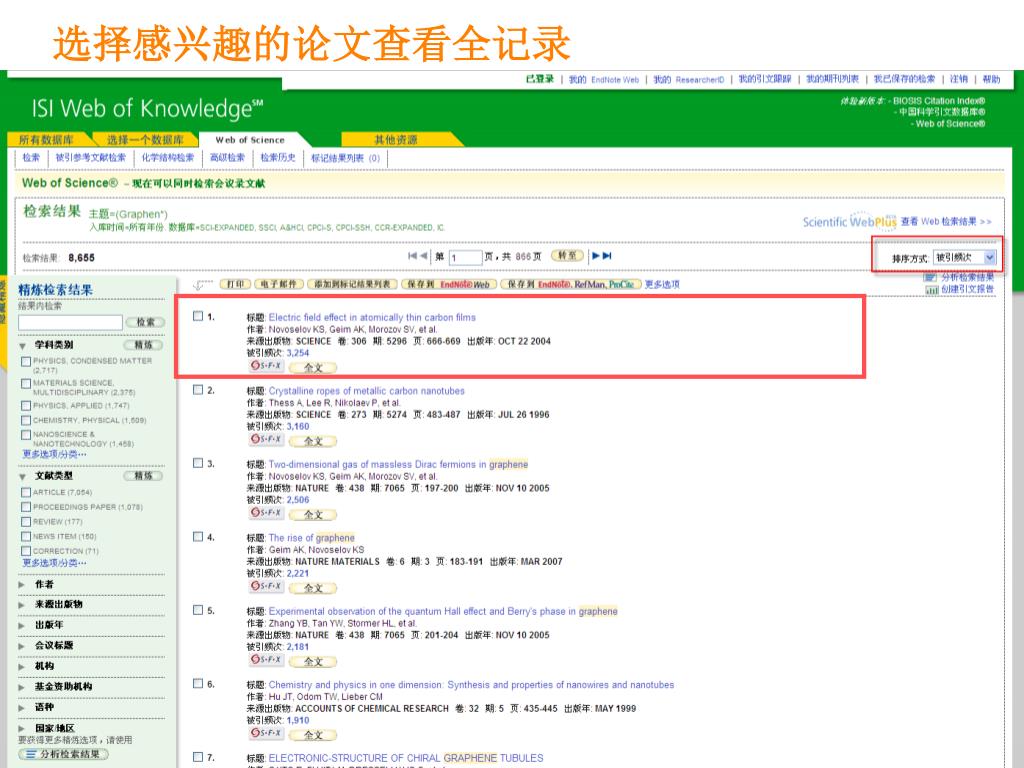
Task: Expand the 出版年 refine section
Action: (22, 626)
